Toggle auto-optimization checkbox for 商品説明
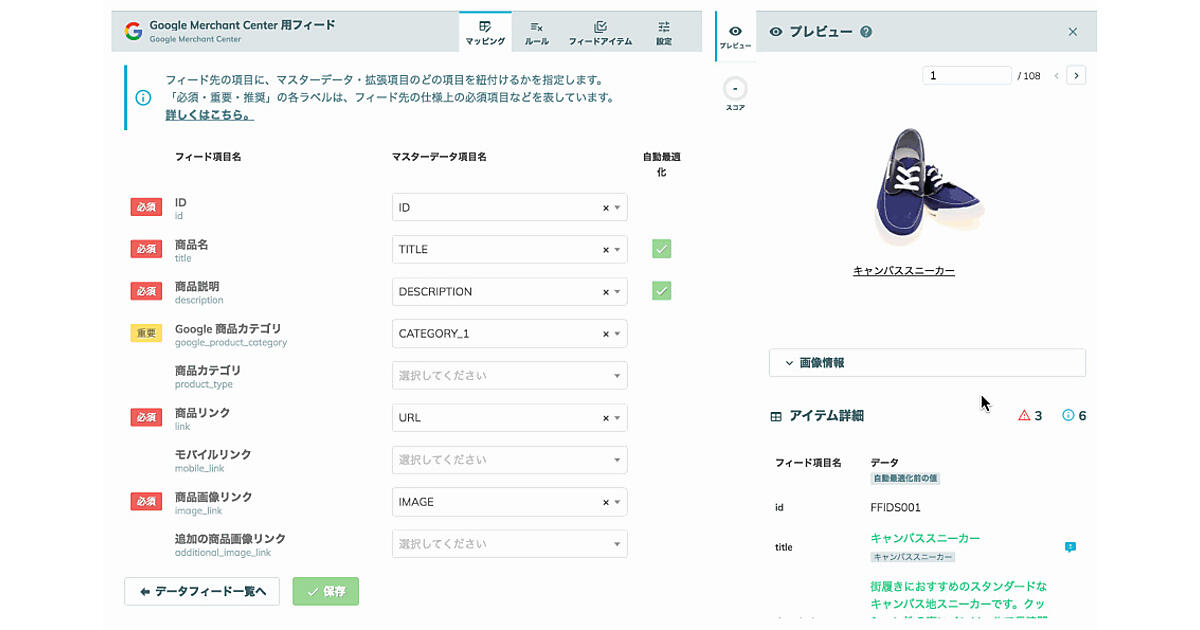Screen dimensions: 1200x630 tap(661, 291)
